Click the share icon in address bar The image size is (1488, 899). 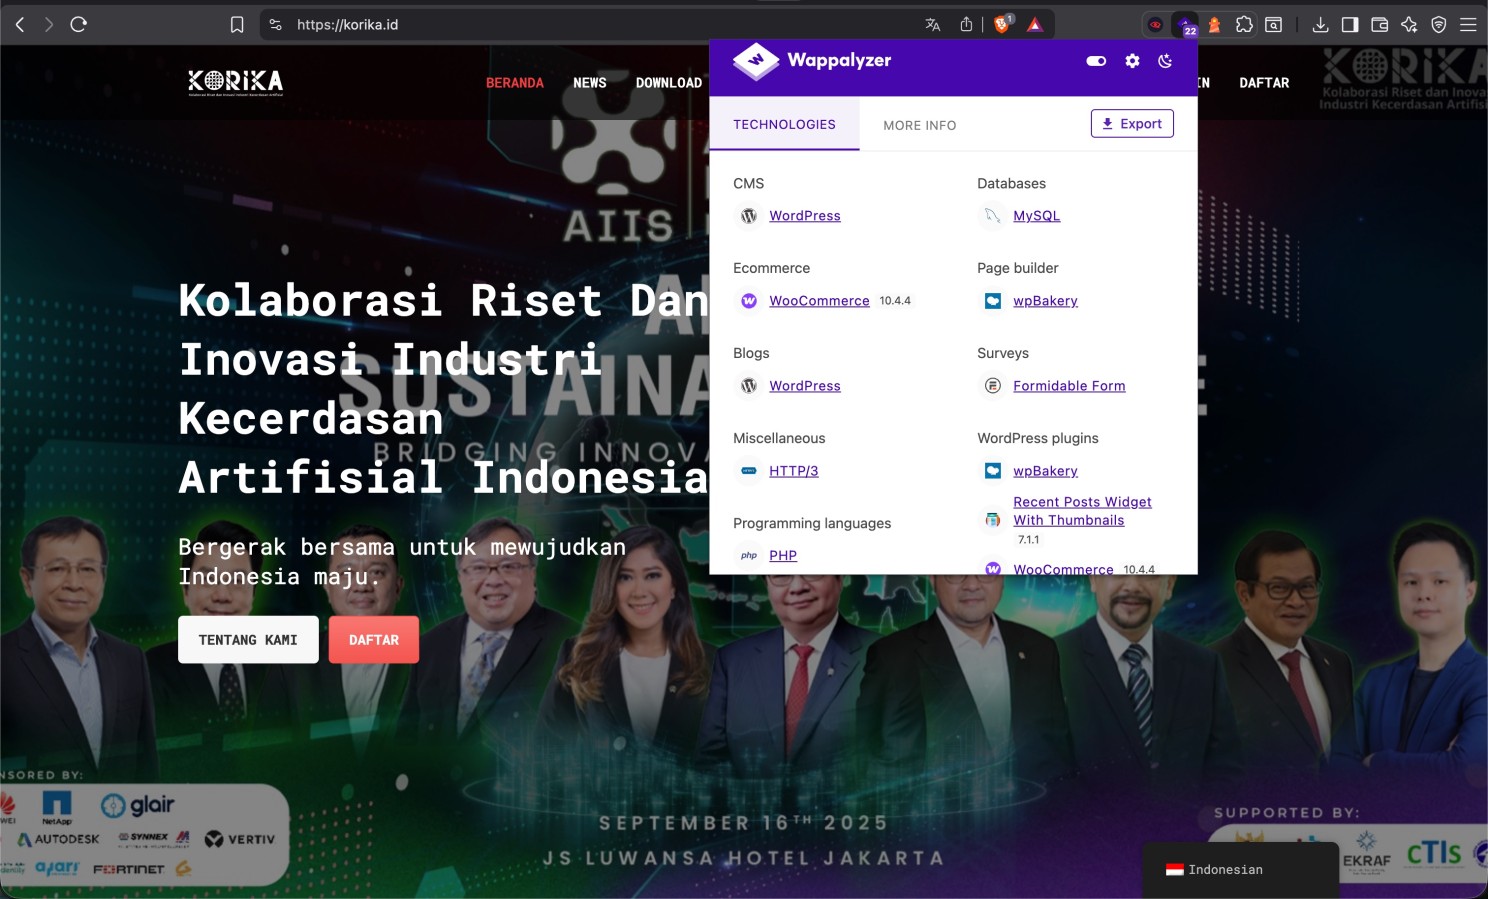(x=966, y=25)
